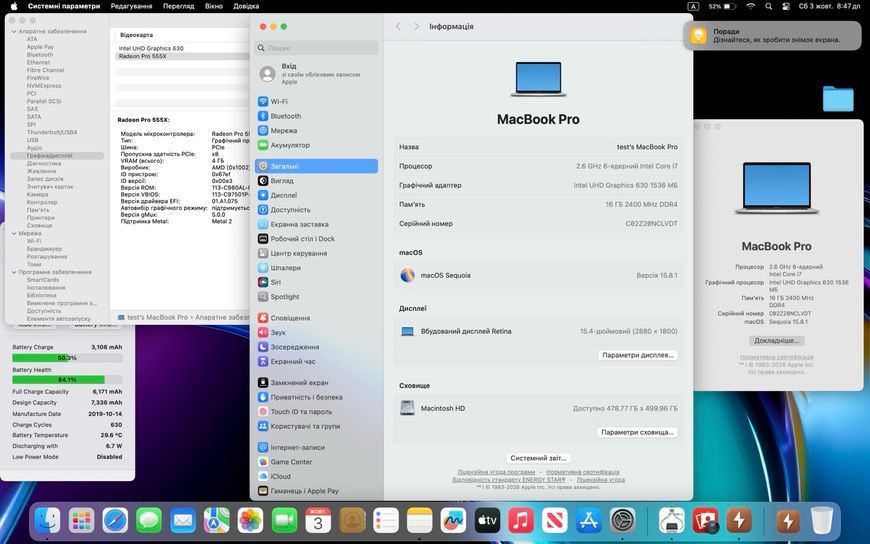Open Замкнений екран settings
Image resolution: width=870 pixels, height=544 pixels.
click(316, 382)
